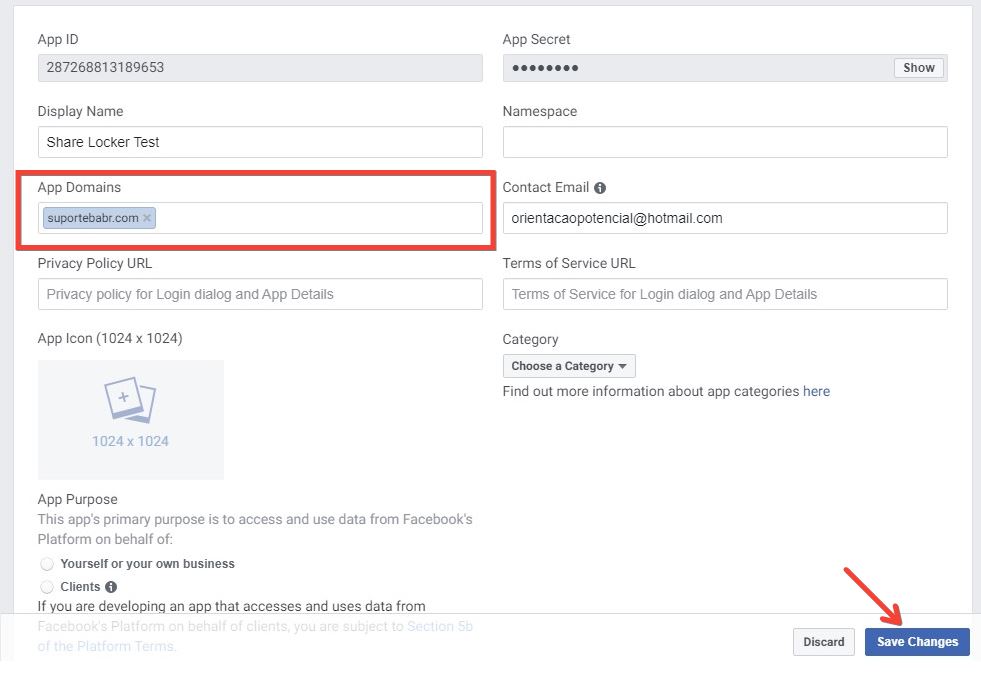The width and height of the screenshot is (981, 679).
Task: Click the Privacy Policy URL field
Action: pos(260,294)
